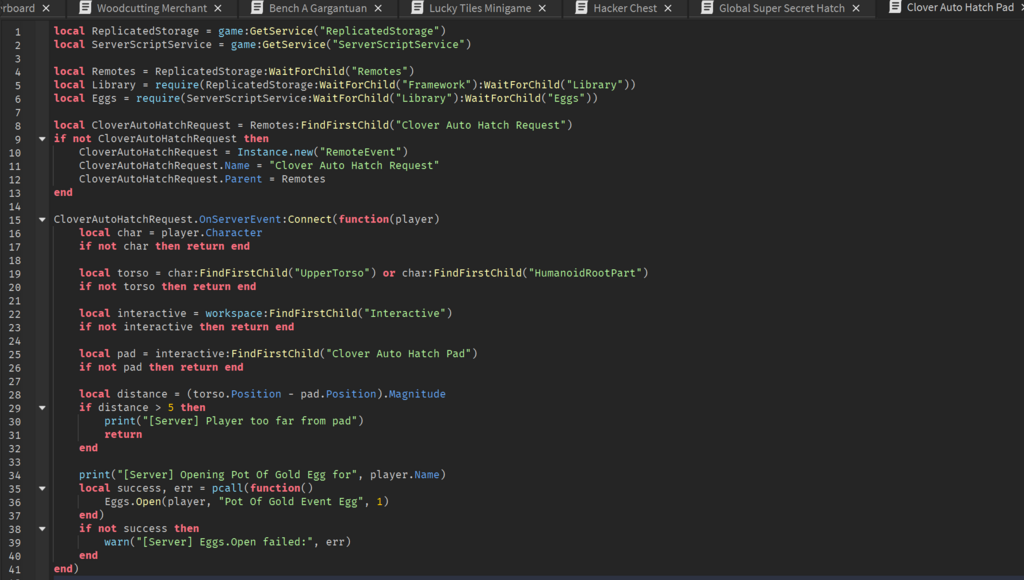Switch to the Hacker Chest tab
1024x580 pixels.
click(x=625, y=8)
